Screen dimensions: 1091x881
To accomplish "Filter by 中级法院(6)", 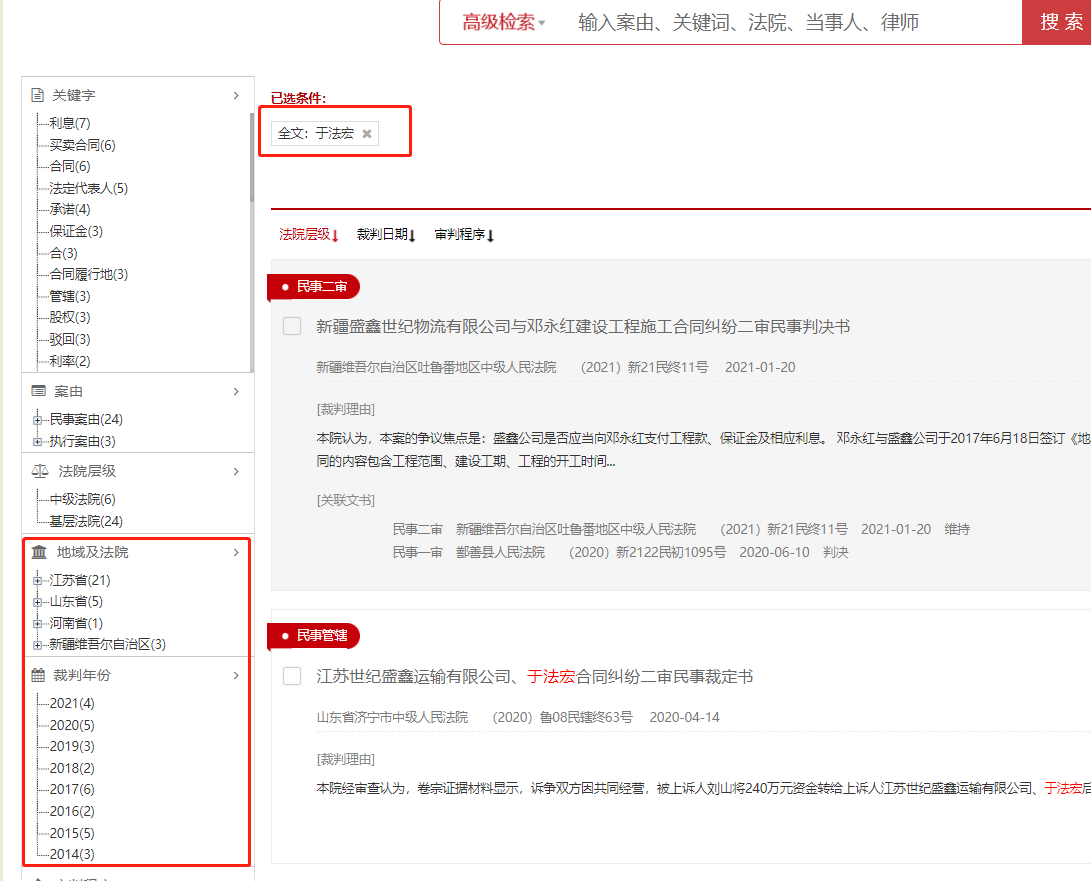I will (x=82, y=499).
